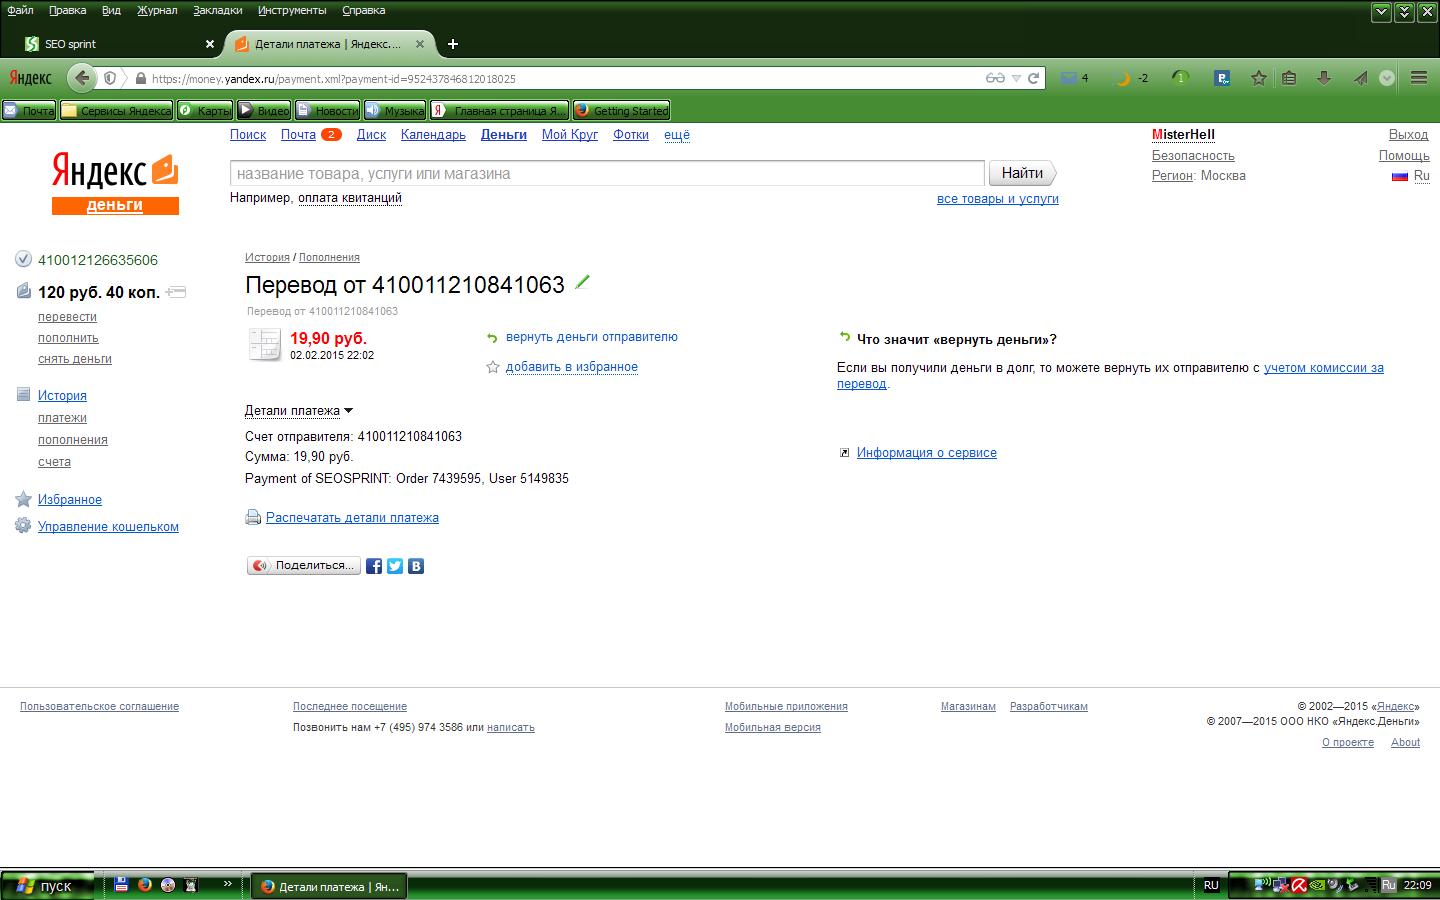Share the payment on Twitter
Screen dimensions: 1440x900
click(x=395, y=566)
